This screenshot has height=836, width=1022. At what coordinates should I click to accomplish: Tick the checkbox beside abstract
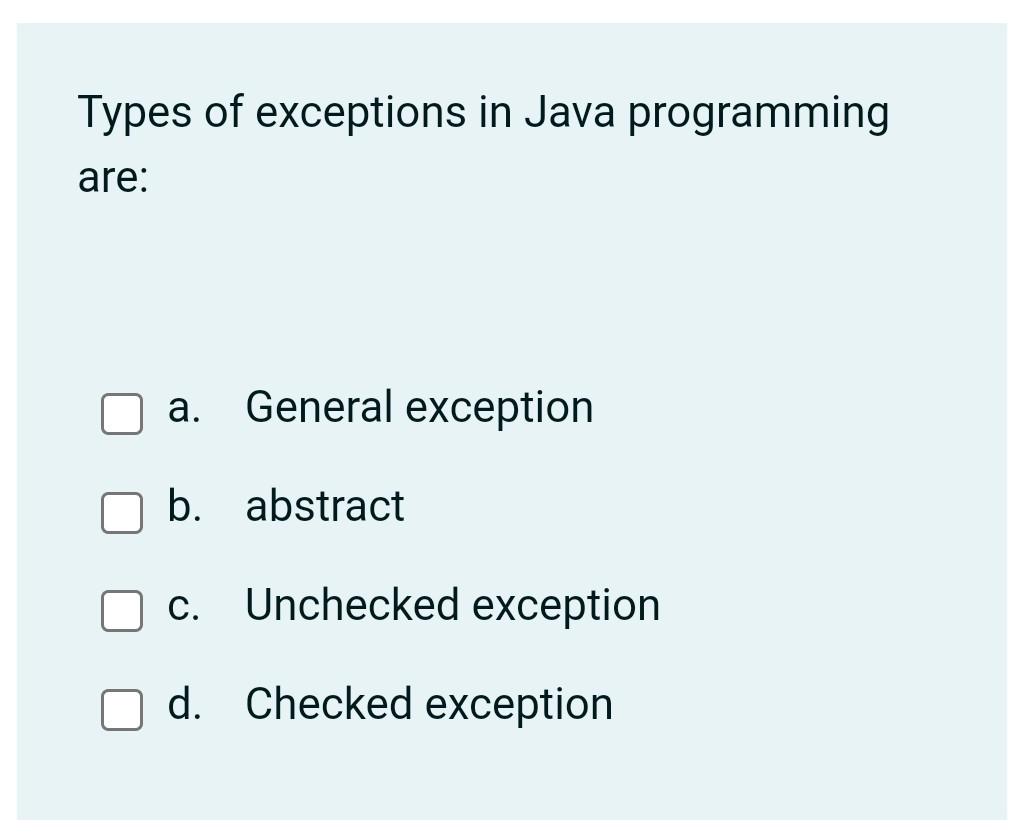pyautogui.click(x=122, y=513)
